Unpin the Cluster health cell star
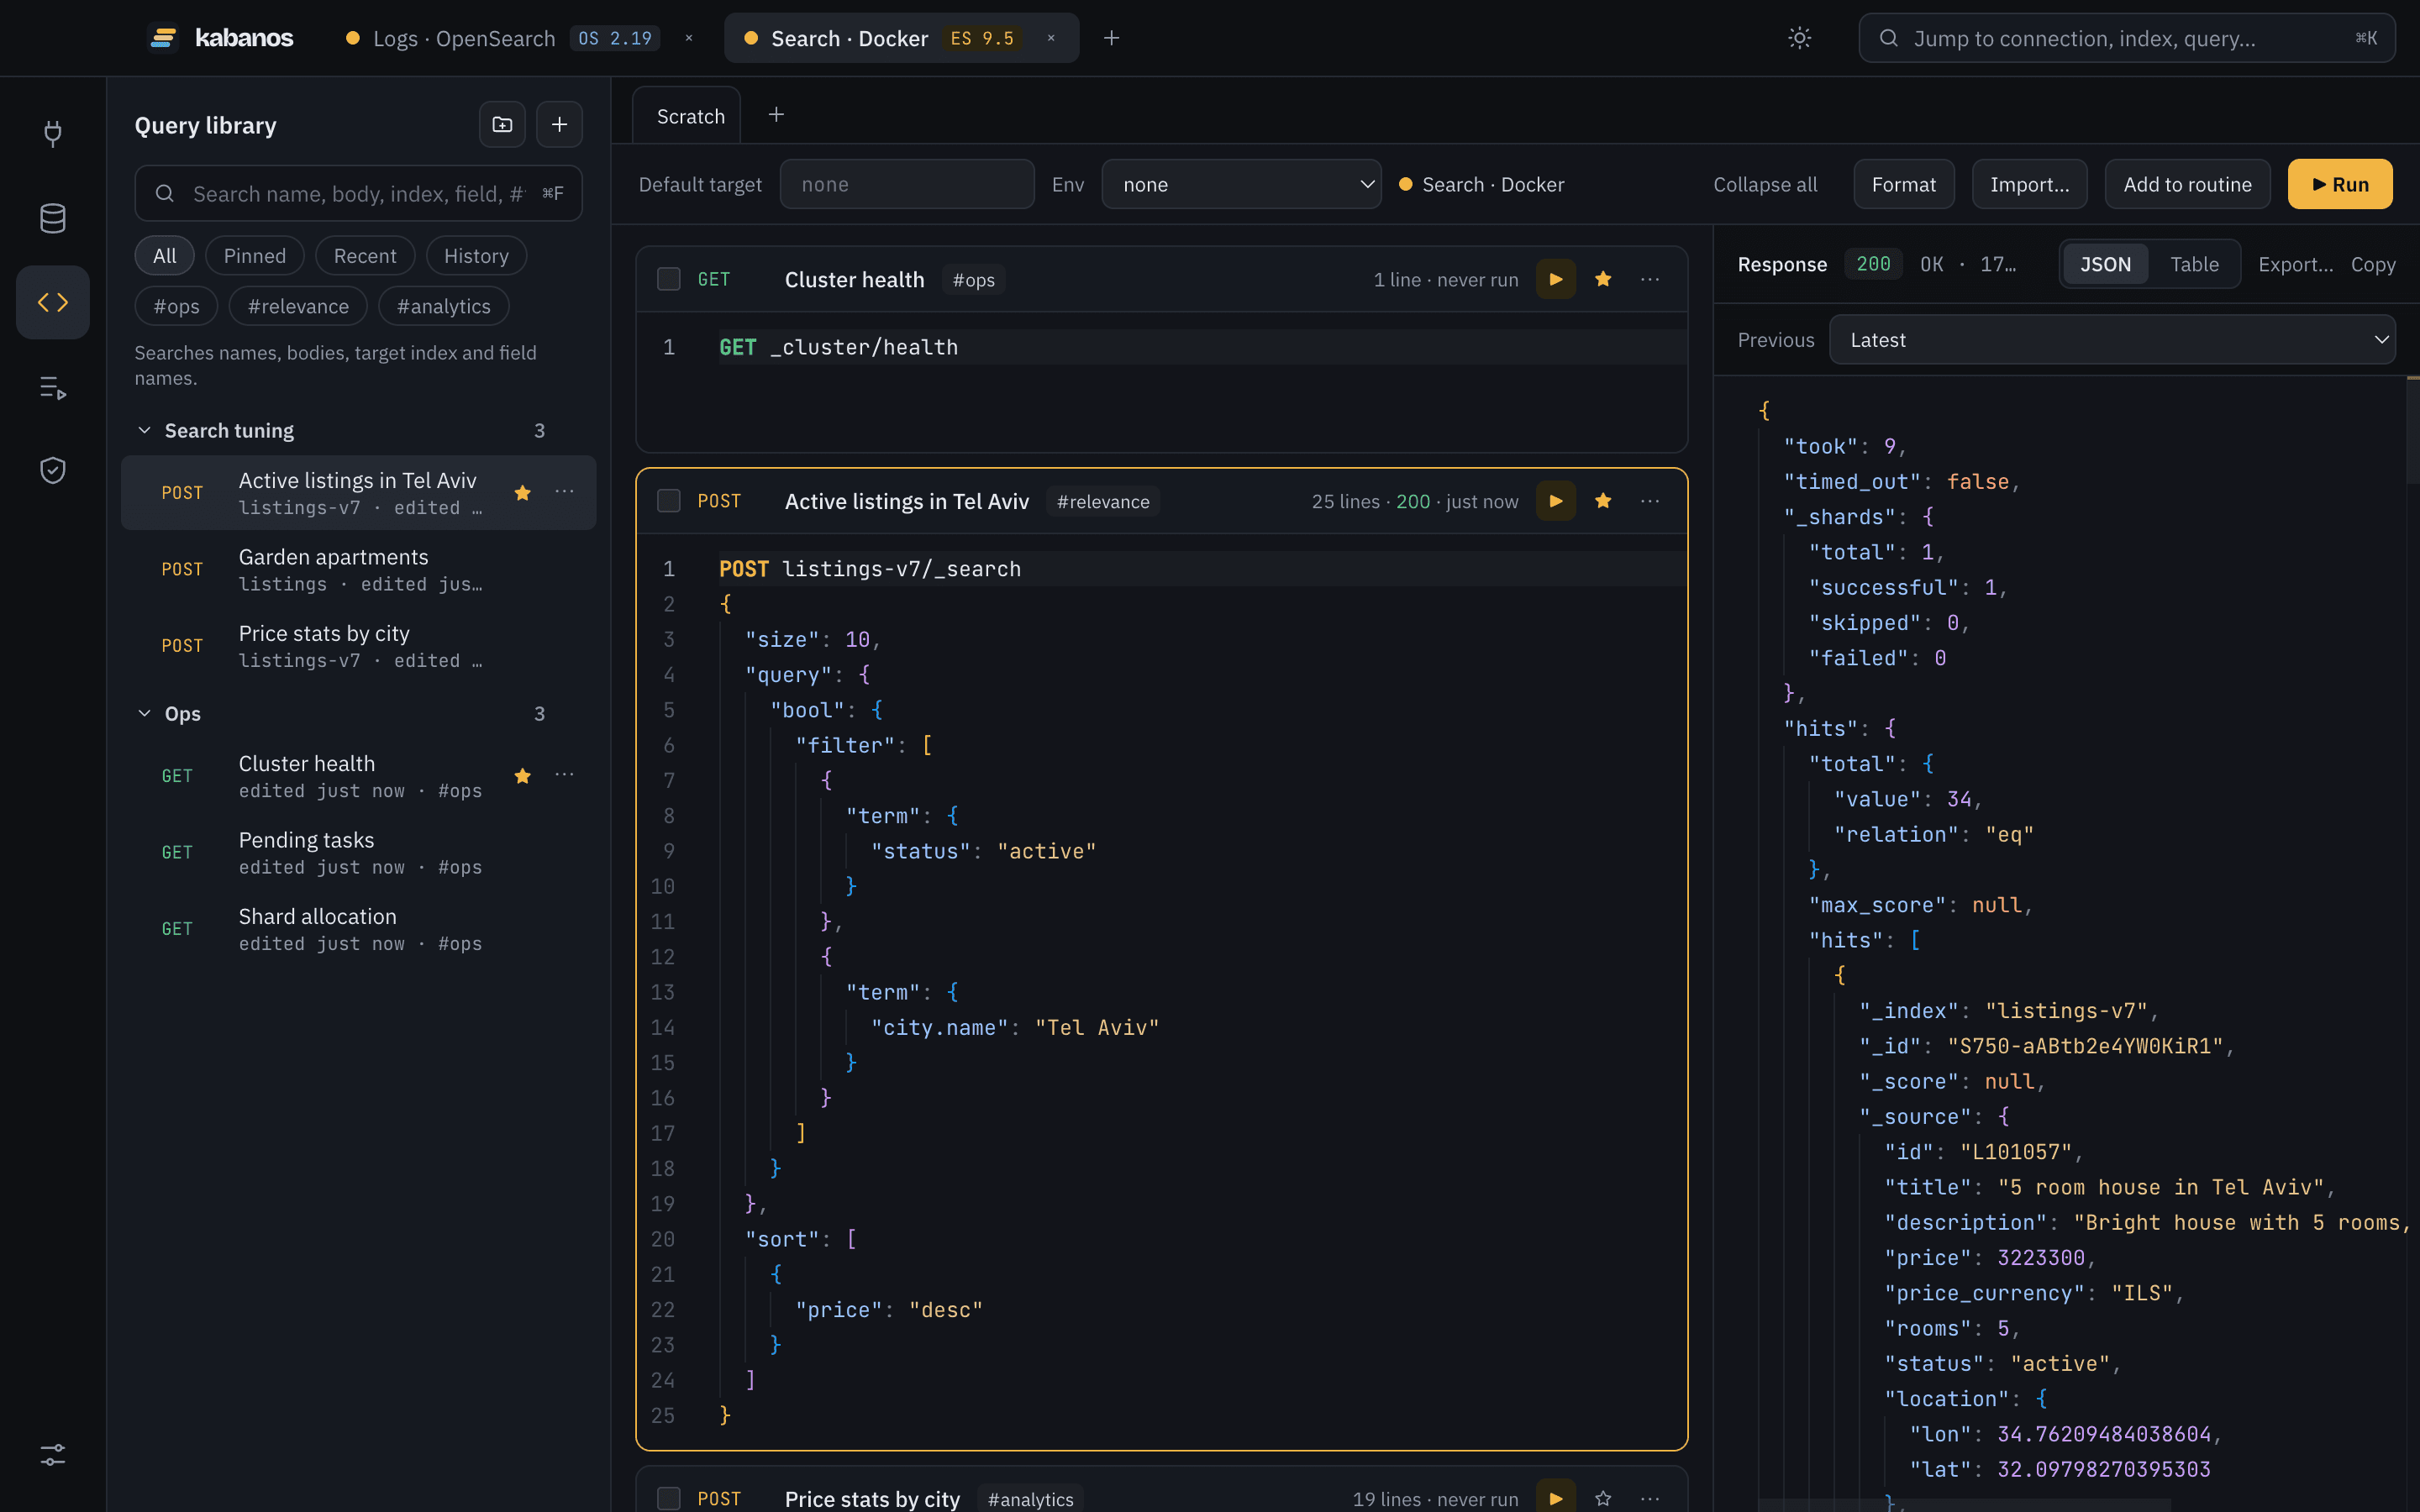The height and width of the screenshot is (1512, 2420). pos(1603,280)
